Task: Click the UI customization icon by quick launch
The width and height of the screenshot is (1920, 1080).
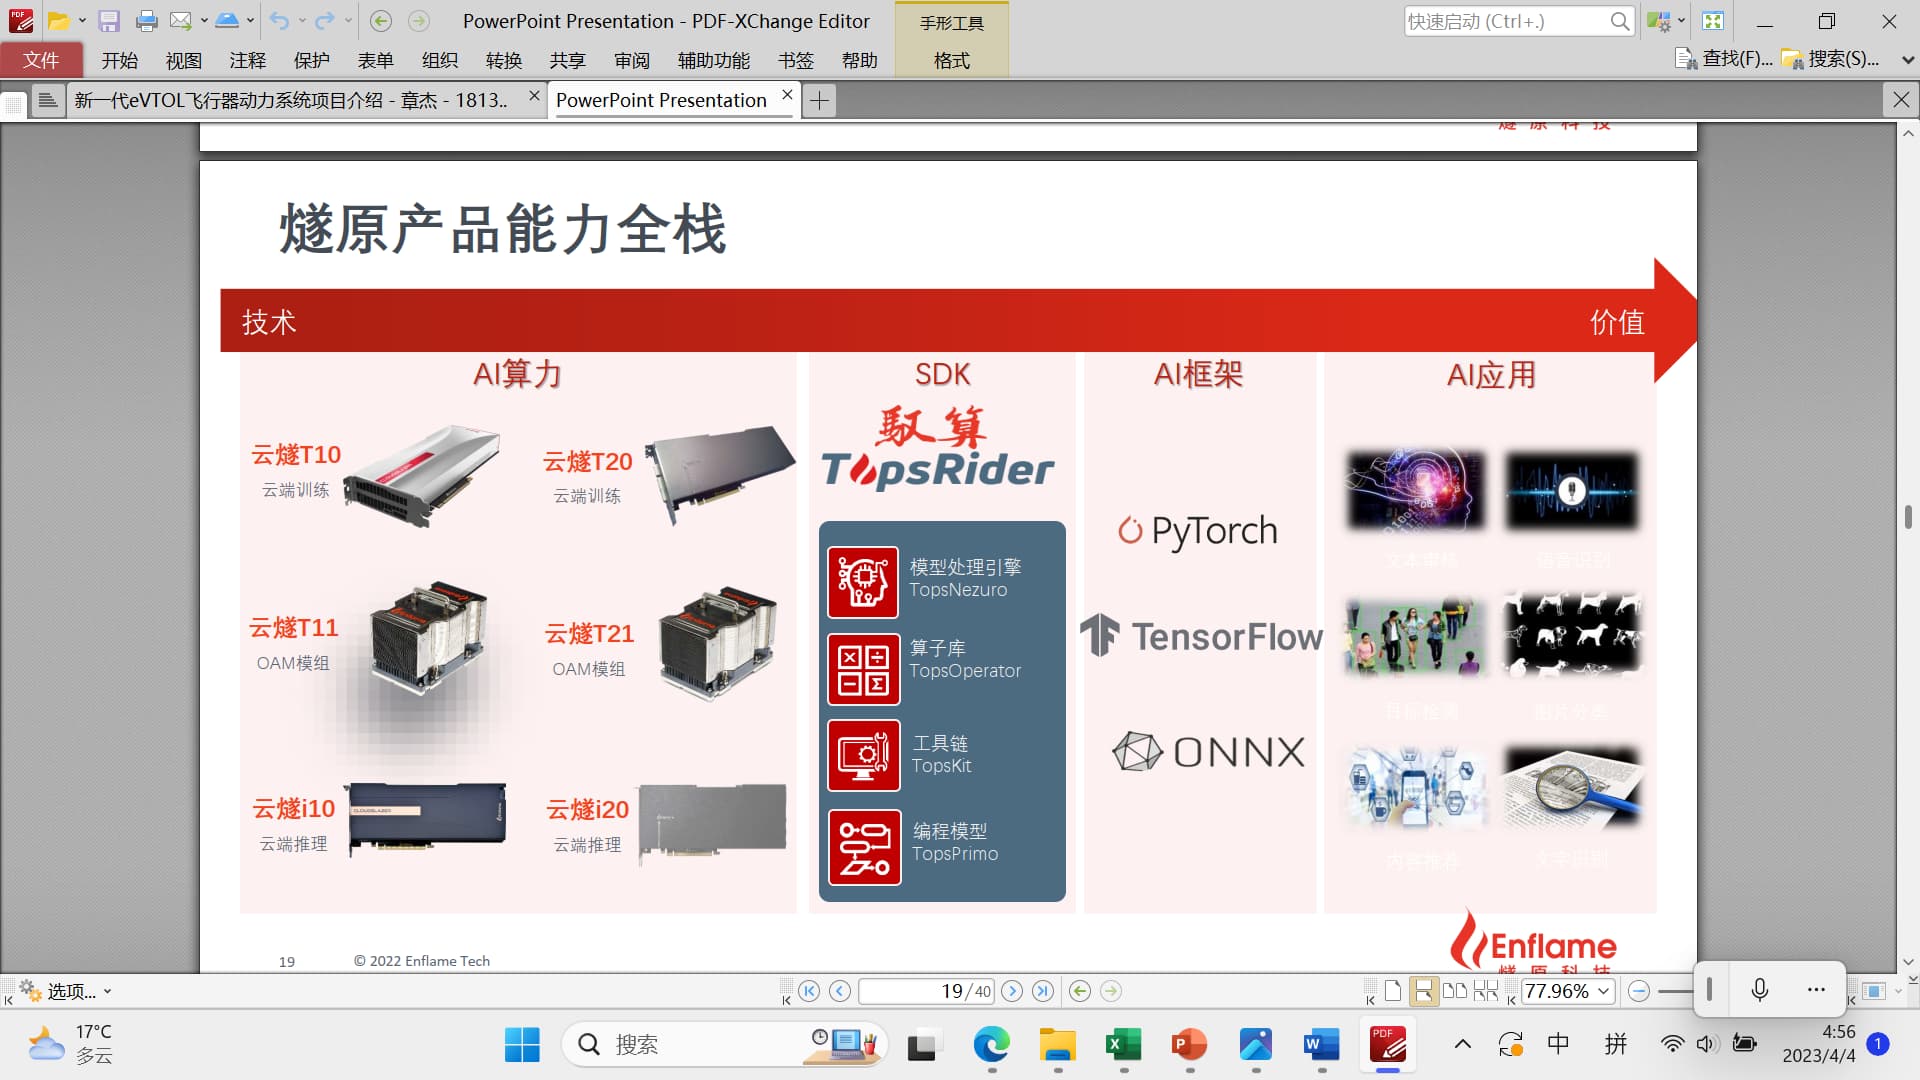Action: [x=1658, y=21]
